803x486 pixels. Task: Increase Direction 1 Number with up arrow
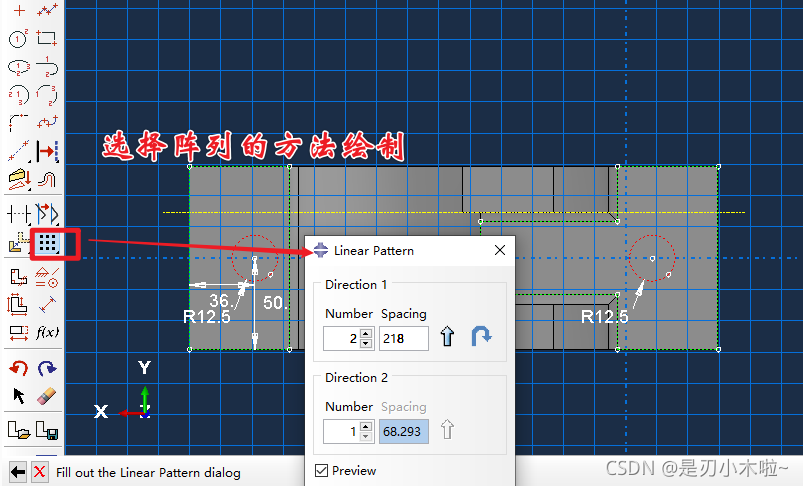(x=366, y=333)
